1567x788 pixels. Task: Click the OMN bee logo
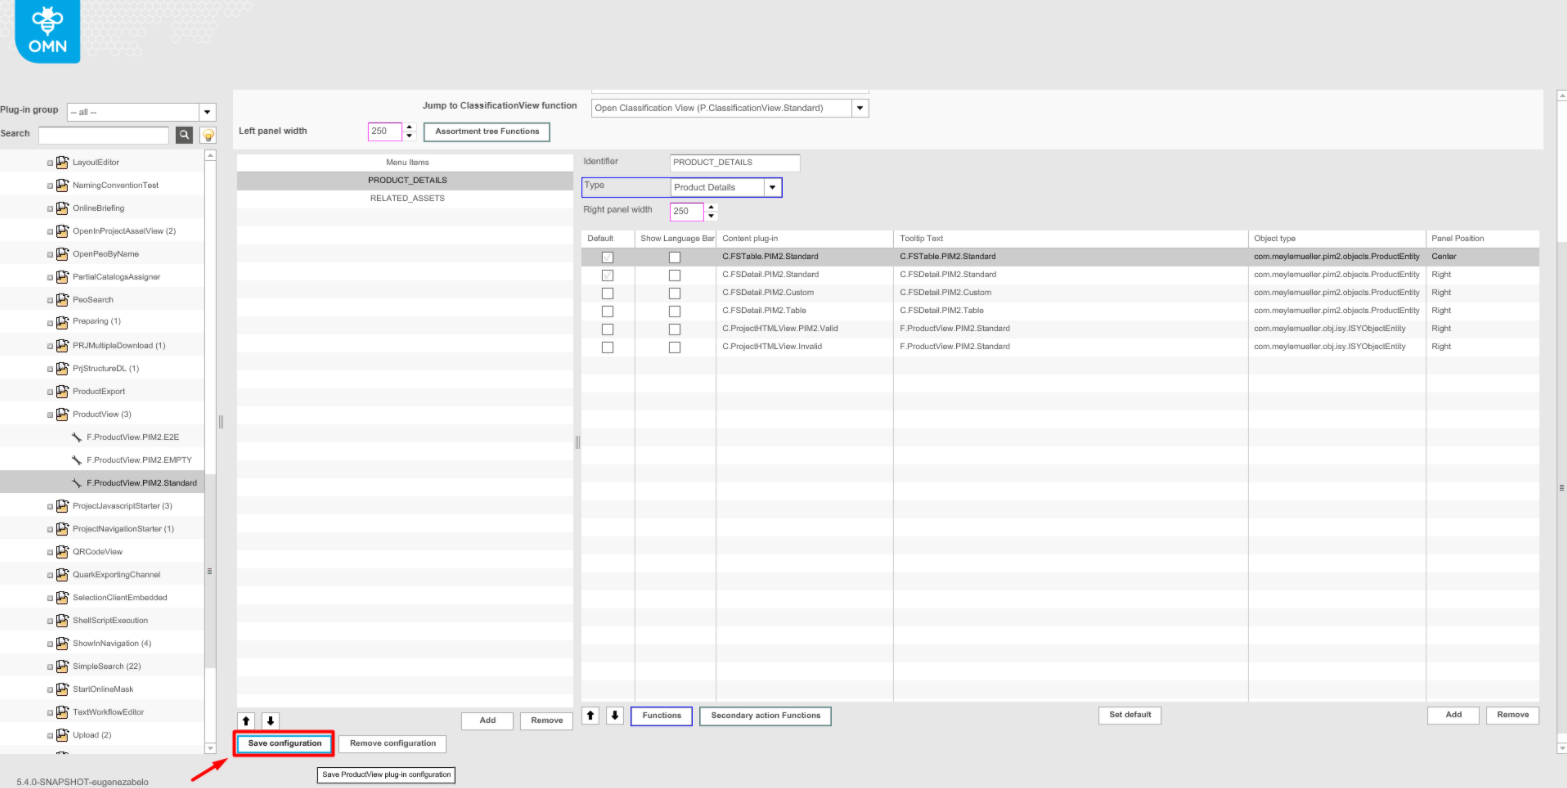[x=46, y=31]
